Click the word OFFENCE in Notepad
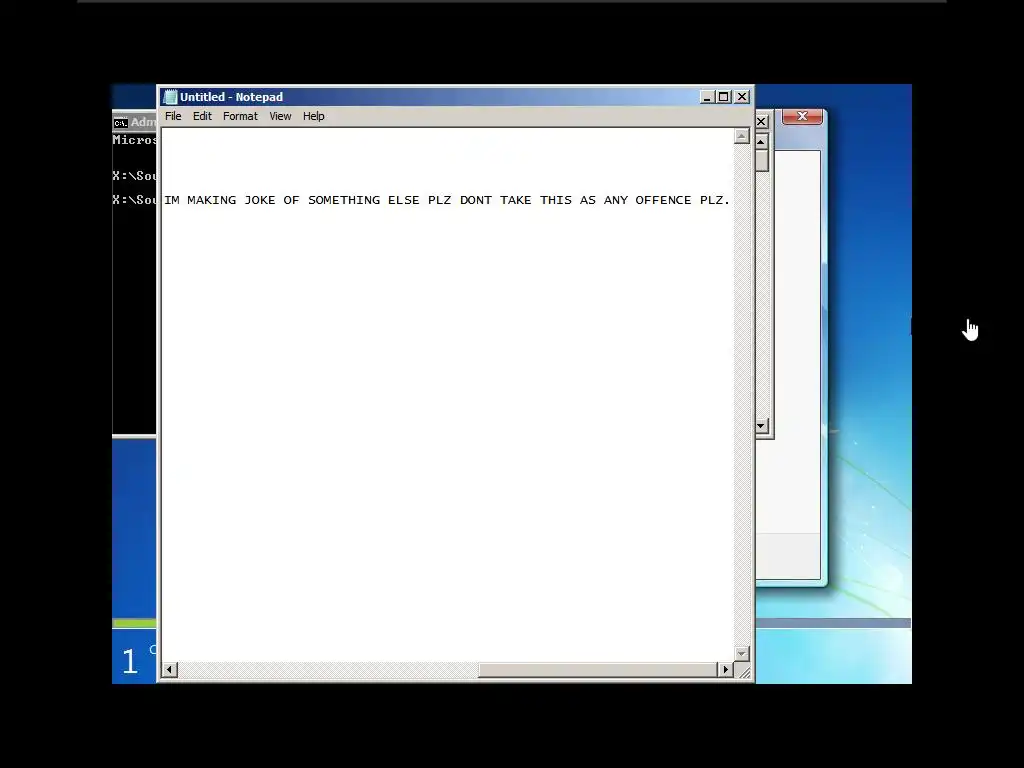The height and width of the screenshot is (768, 1024). tap(663, 200)
